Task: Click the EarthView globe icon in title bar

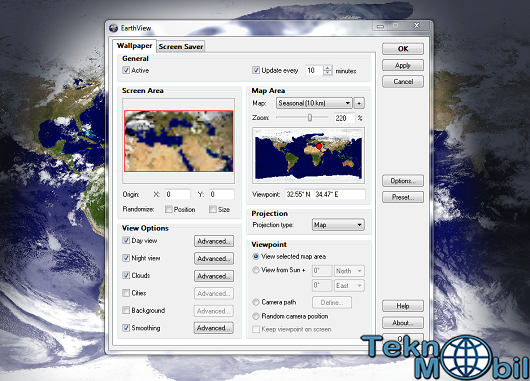Action: pyautogui.click(x=113, y=28)
